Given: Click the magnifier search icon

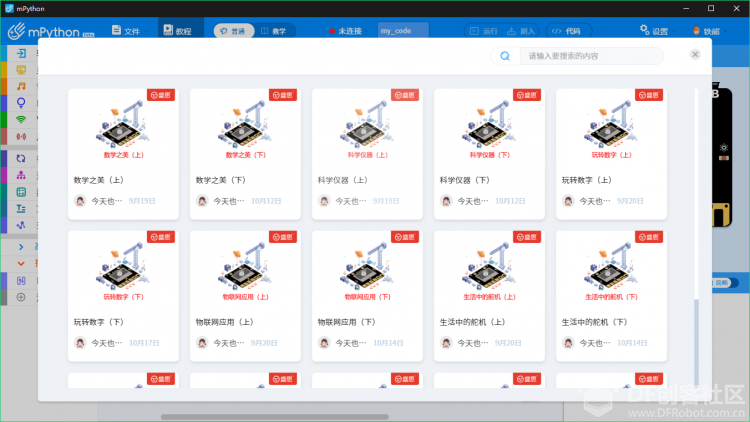Looking at the screenshot, I should point(505,56).
